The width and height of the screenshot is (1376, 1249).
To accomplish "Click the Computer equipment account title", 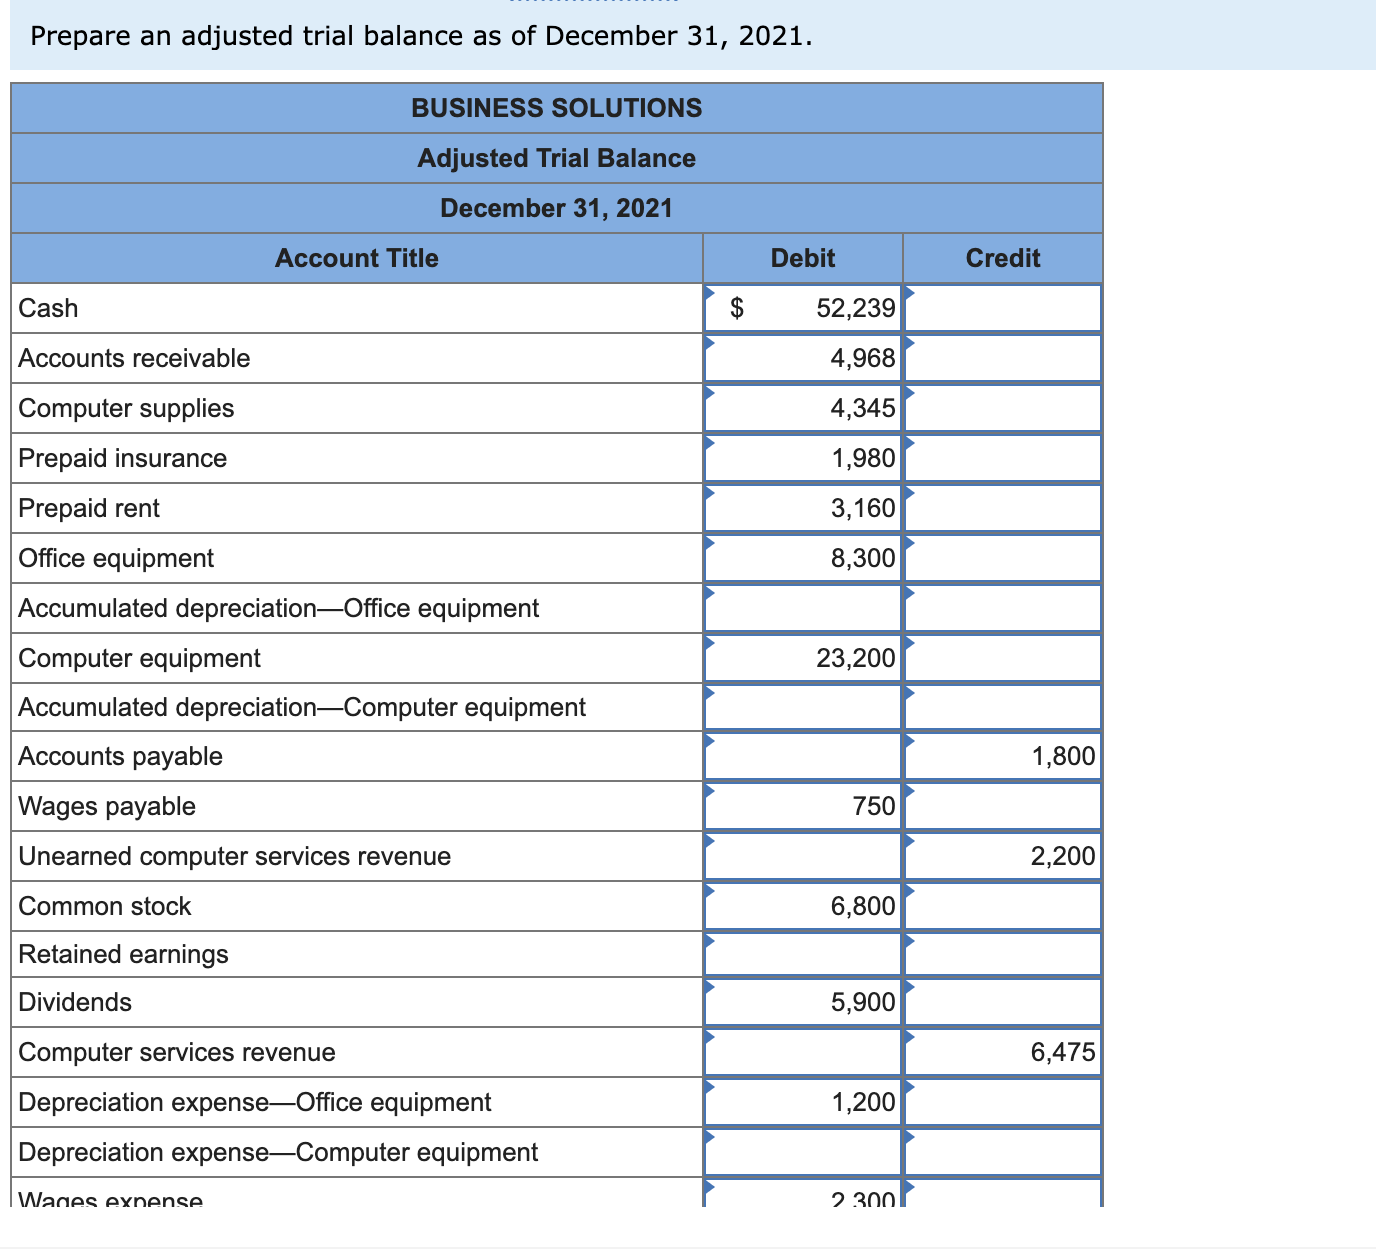I will pyautogui.click(x=139, y=658).
